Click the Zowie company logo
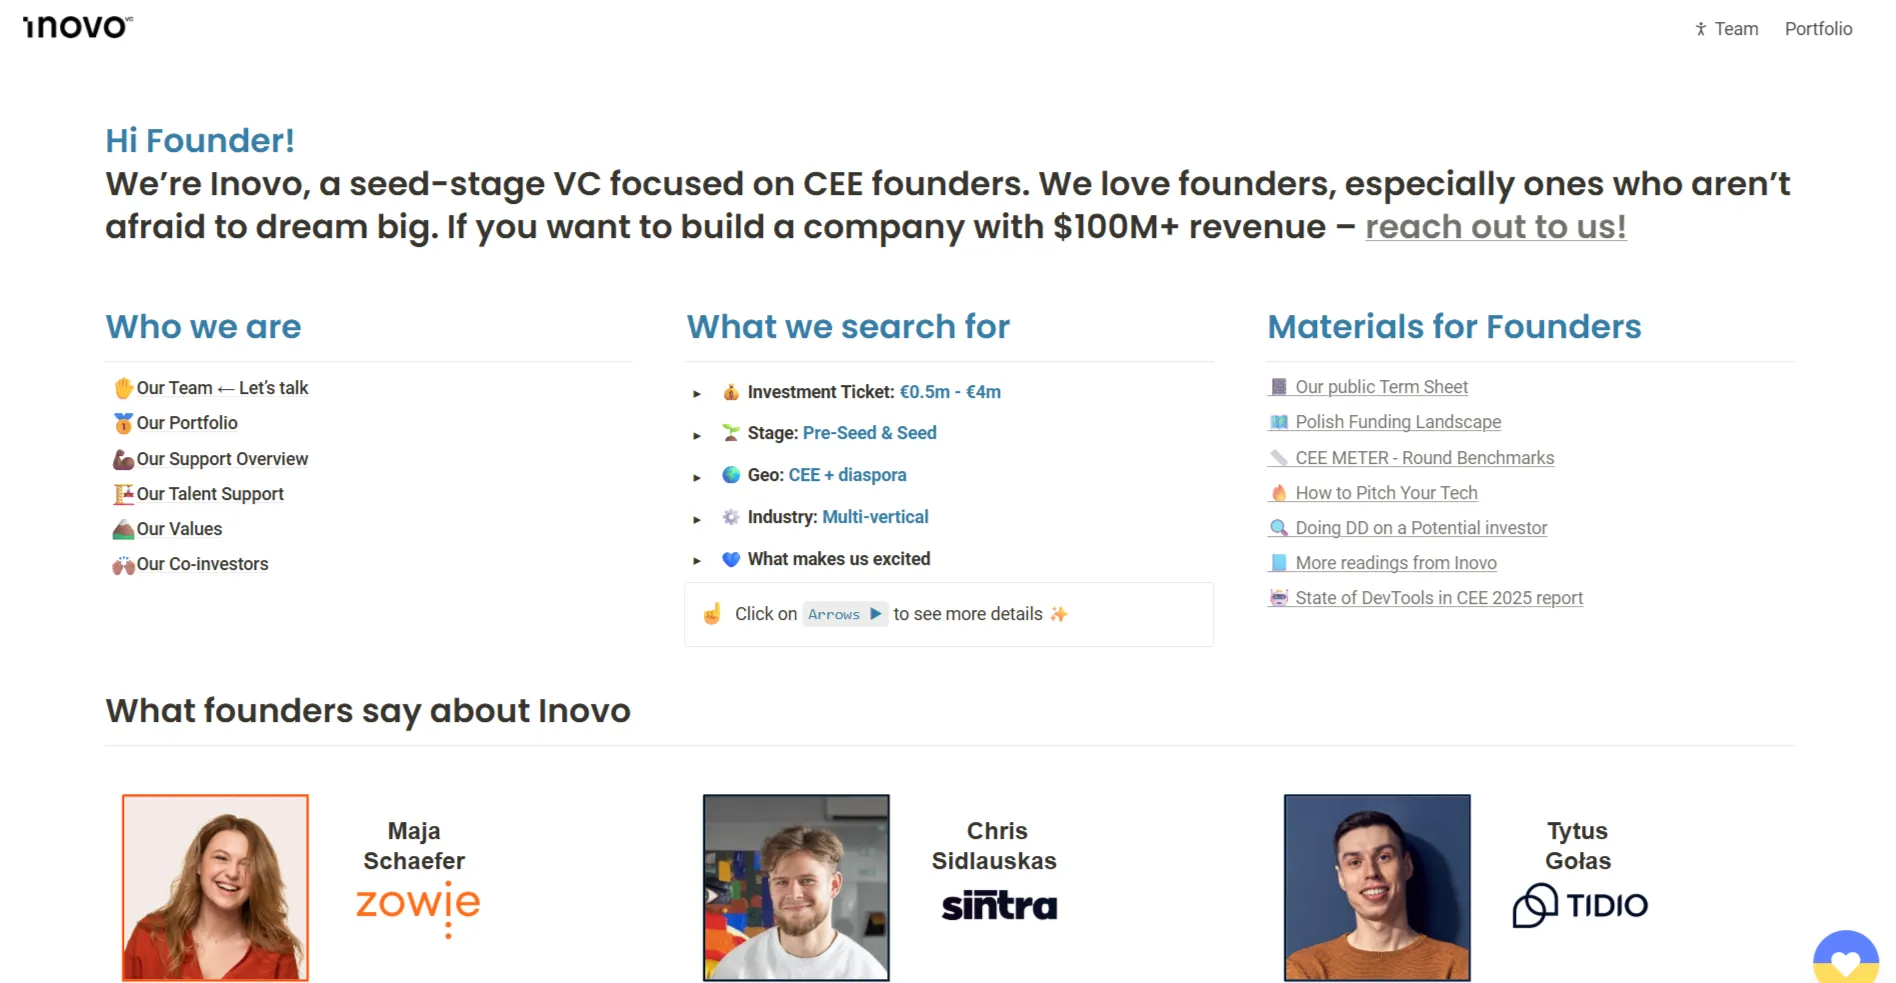1896x983 pixels. pyautogui.click(x=419, y=907)
